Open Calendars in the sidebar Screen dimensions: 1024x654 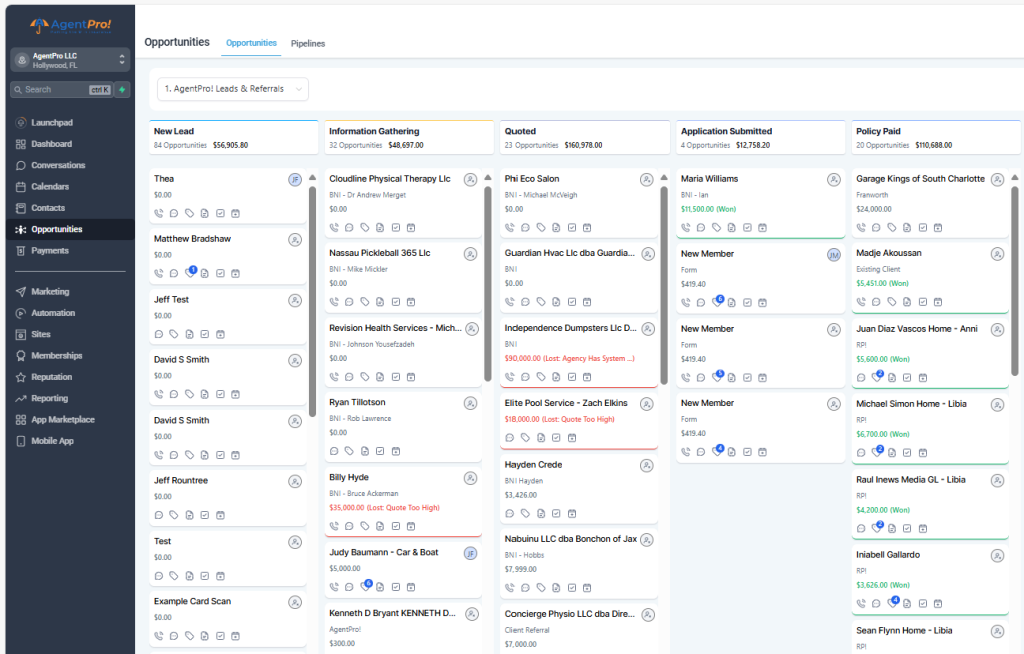pyautogui.click(x=50, y=187)
